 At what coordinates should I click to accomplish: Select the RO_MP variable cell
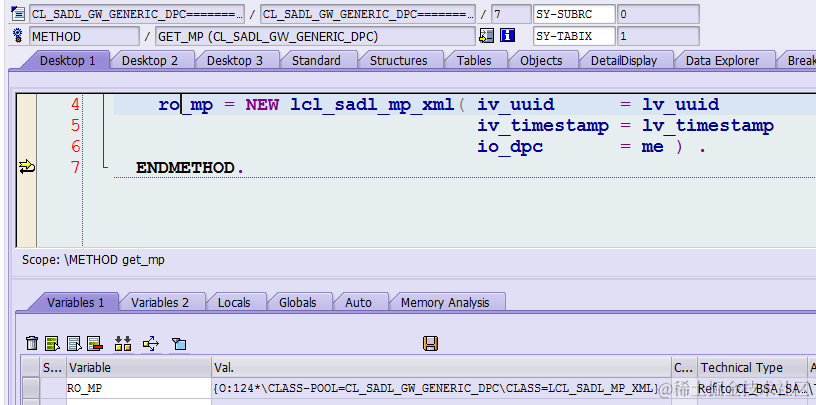click(139, 388)
